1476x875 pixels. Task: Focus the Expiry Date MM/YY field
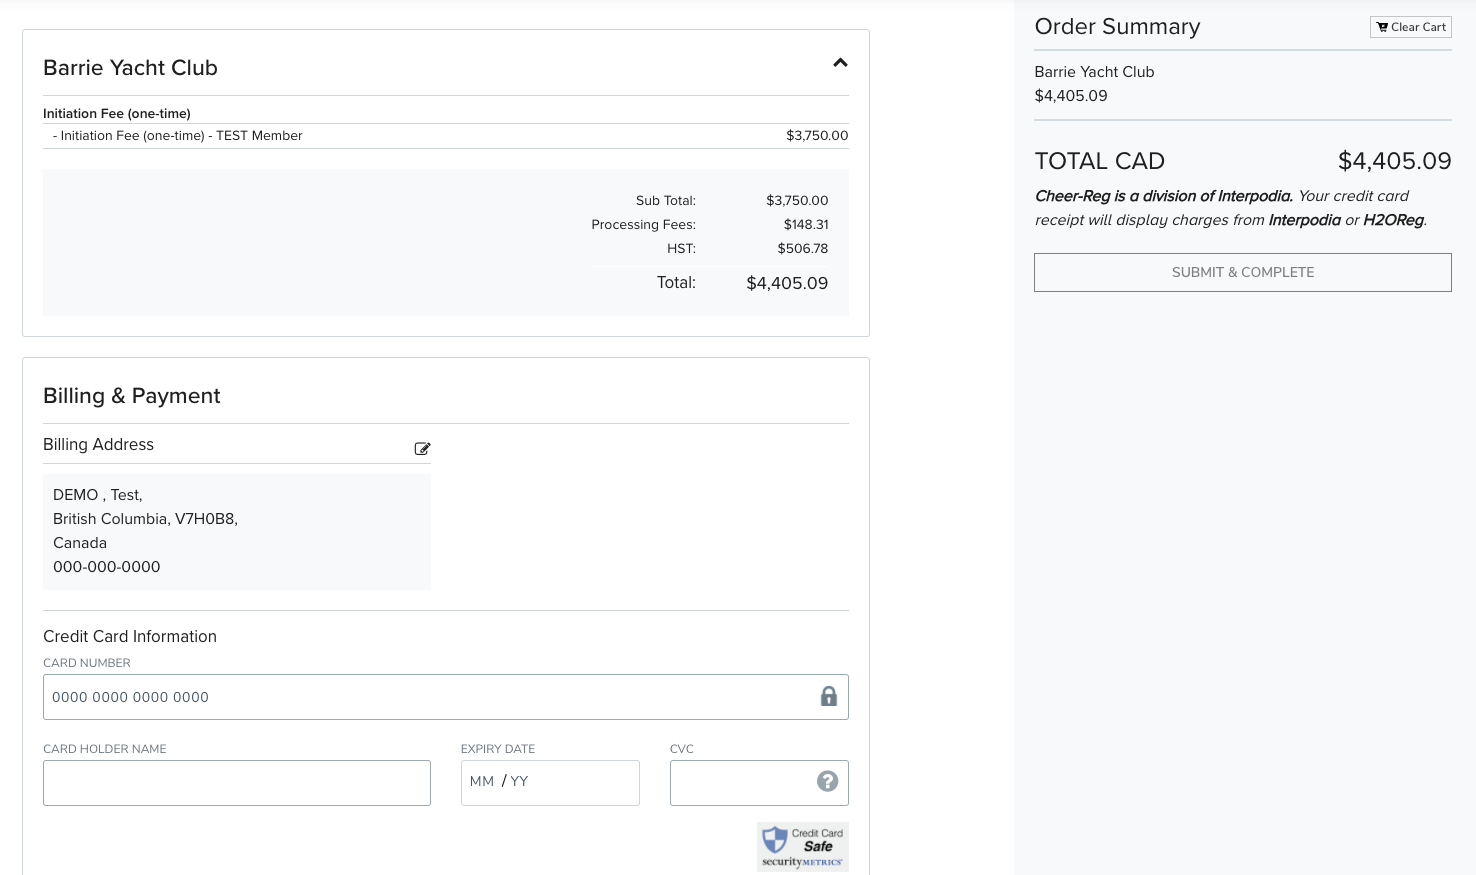click(550, 783)
